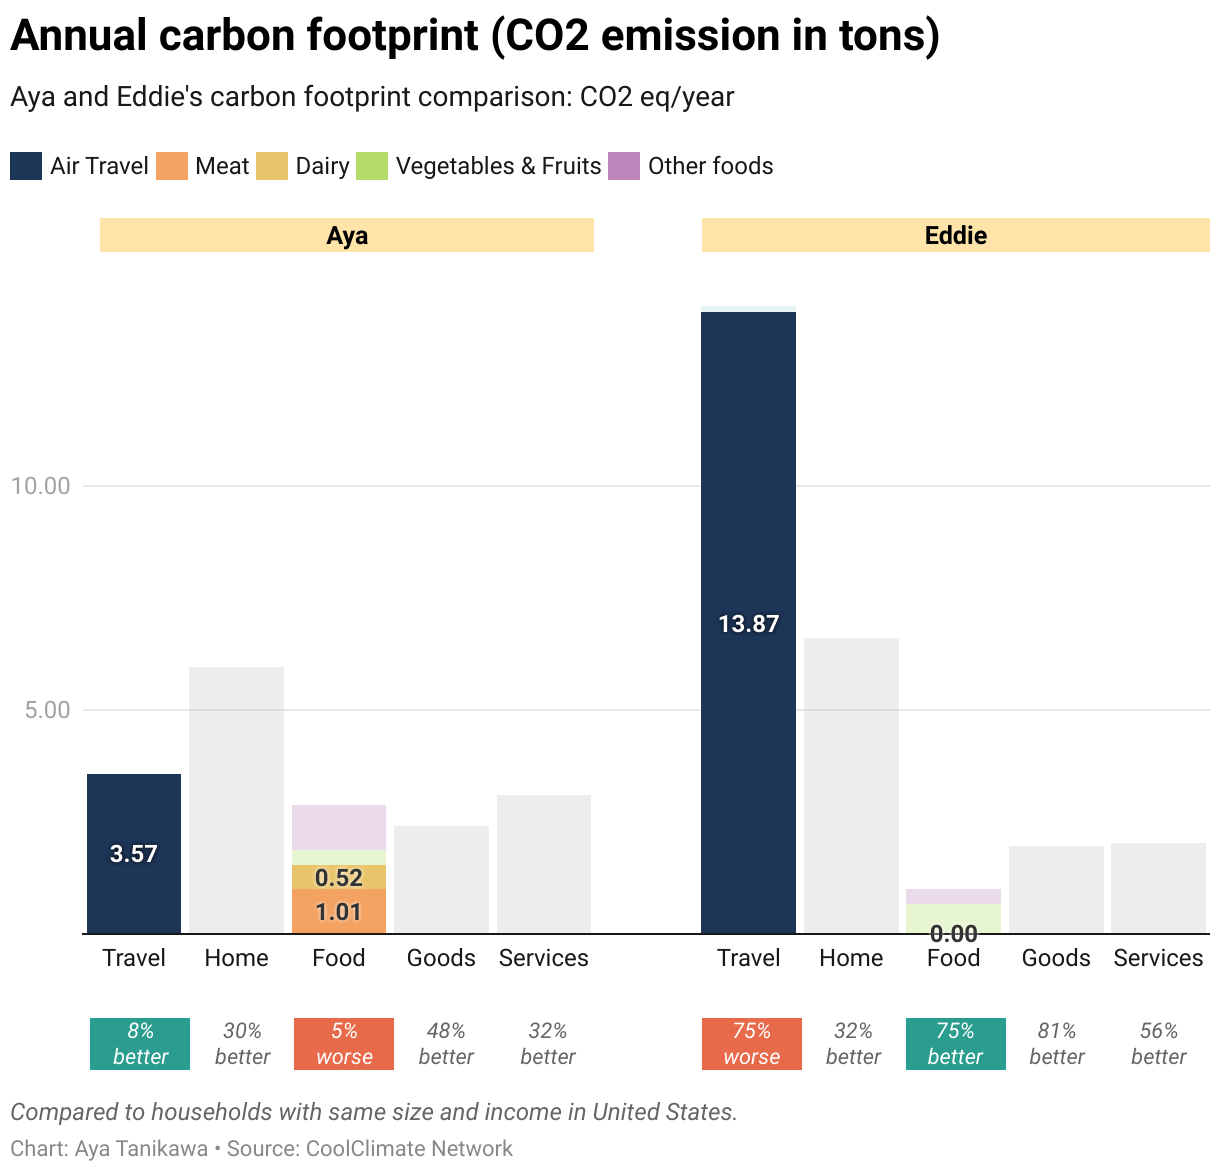Select the Eddie panel header
The height and width of the screenshot is (1172, 1220).
tap(956, 235)
